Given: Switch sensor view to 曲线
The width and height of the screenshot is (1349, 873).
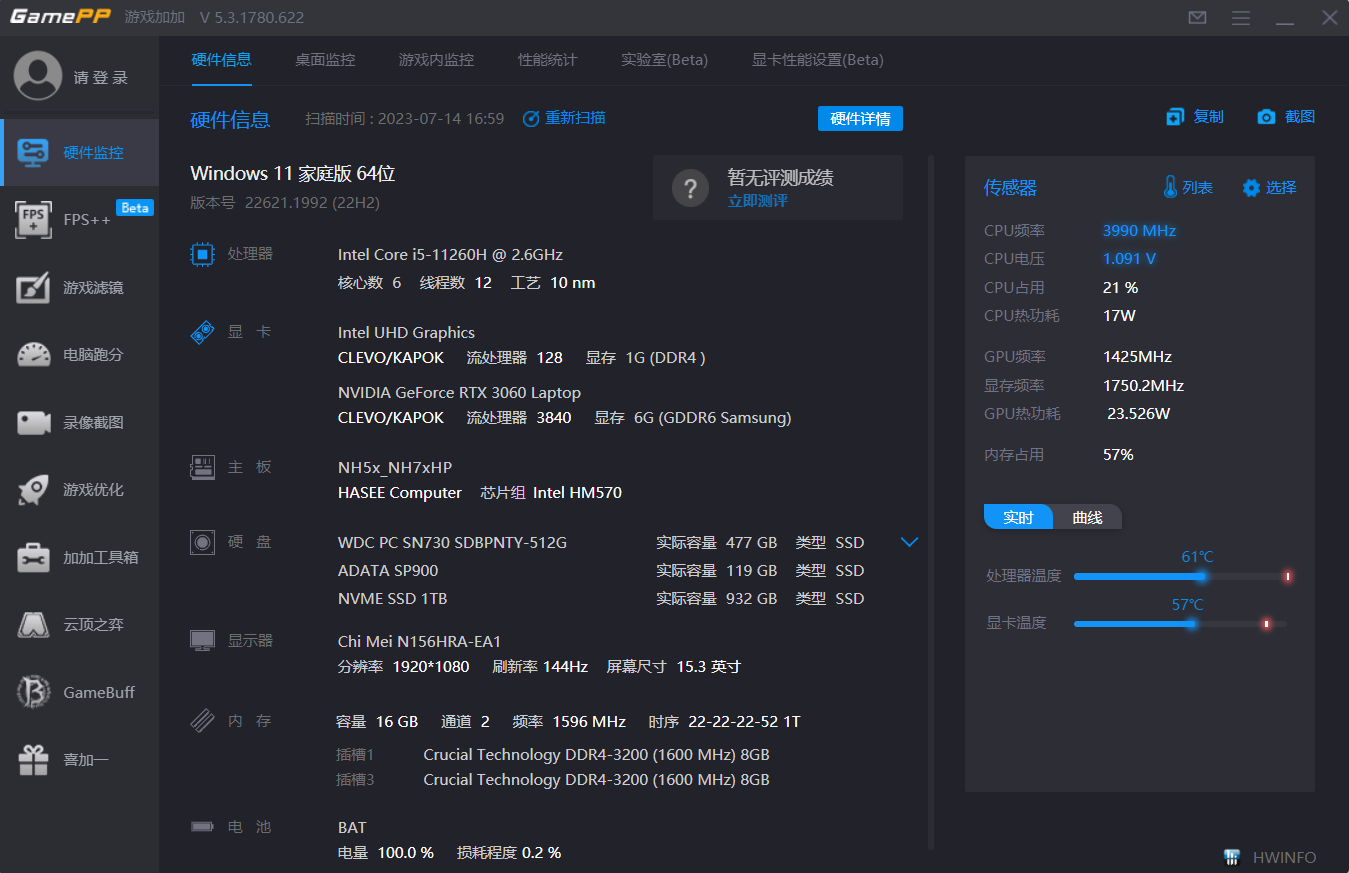Looking at the screenshot, I should [x=1087, y=517].
